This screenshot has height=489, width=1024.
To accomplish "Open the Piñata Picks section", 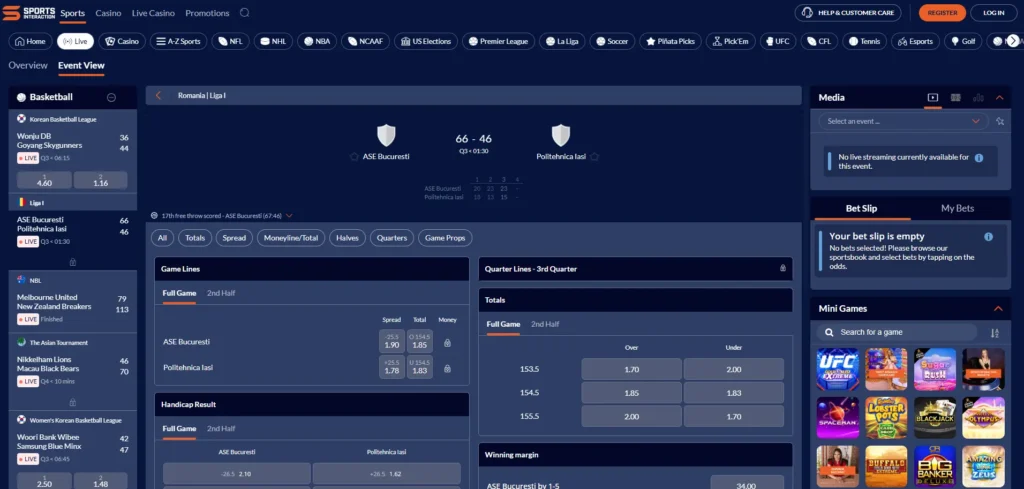I will click(x=670, y=41).
